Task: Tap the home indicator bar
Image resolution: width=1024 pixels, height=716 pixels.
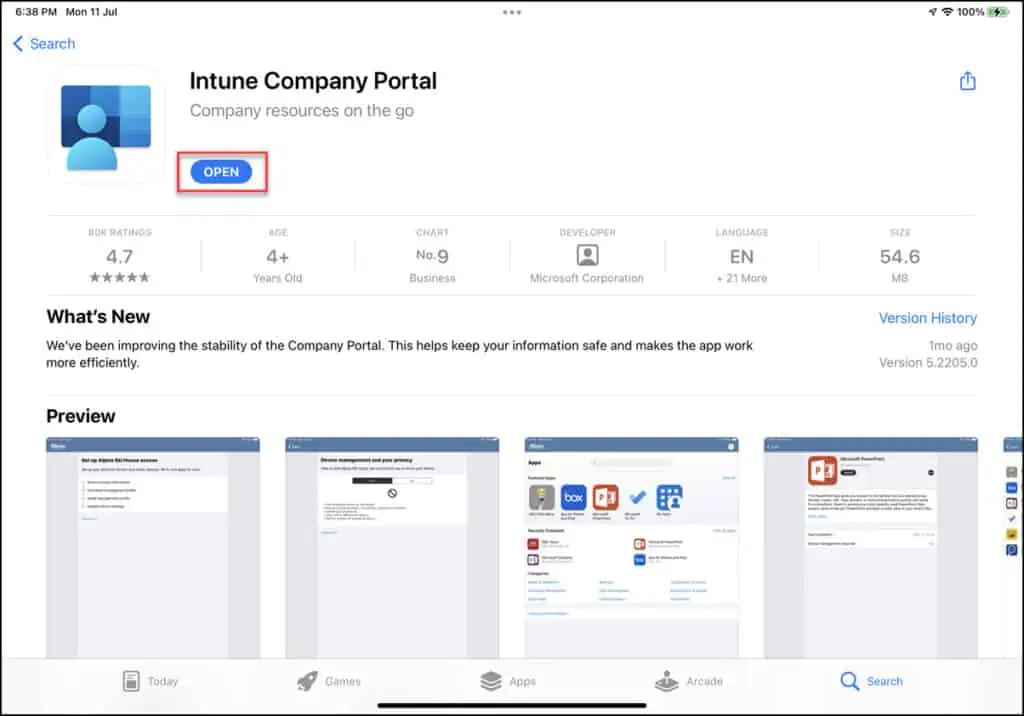Action: coord(512,706)
